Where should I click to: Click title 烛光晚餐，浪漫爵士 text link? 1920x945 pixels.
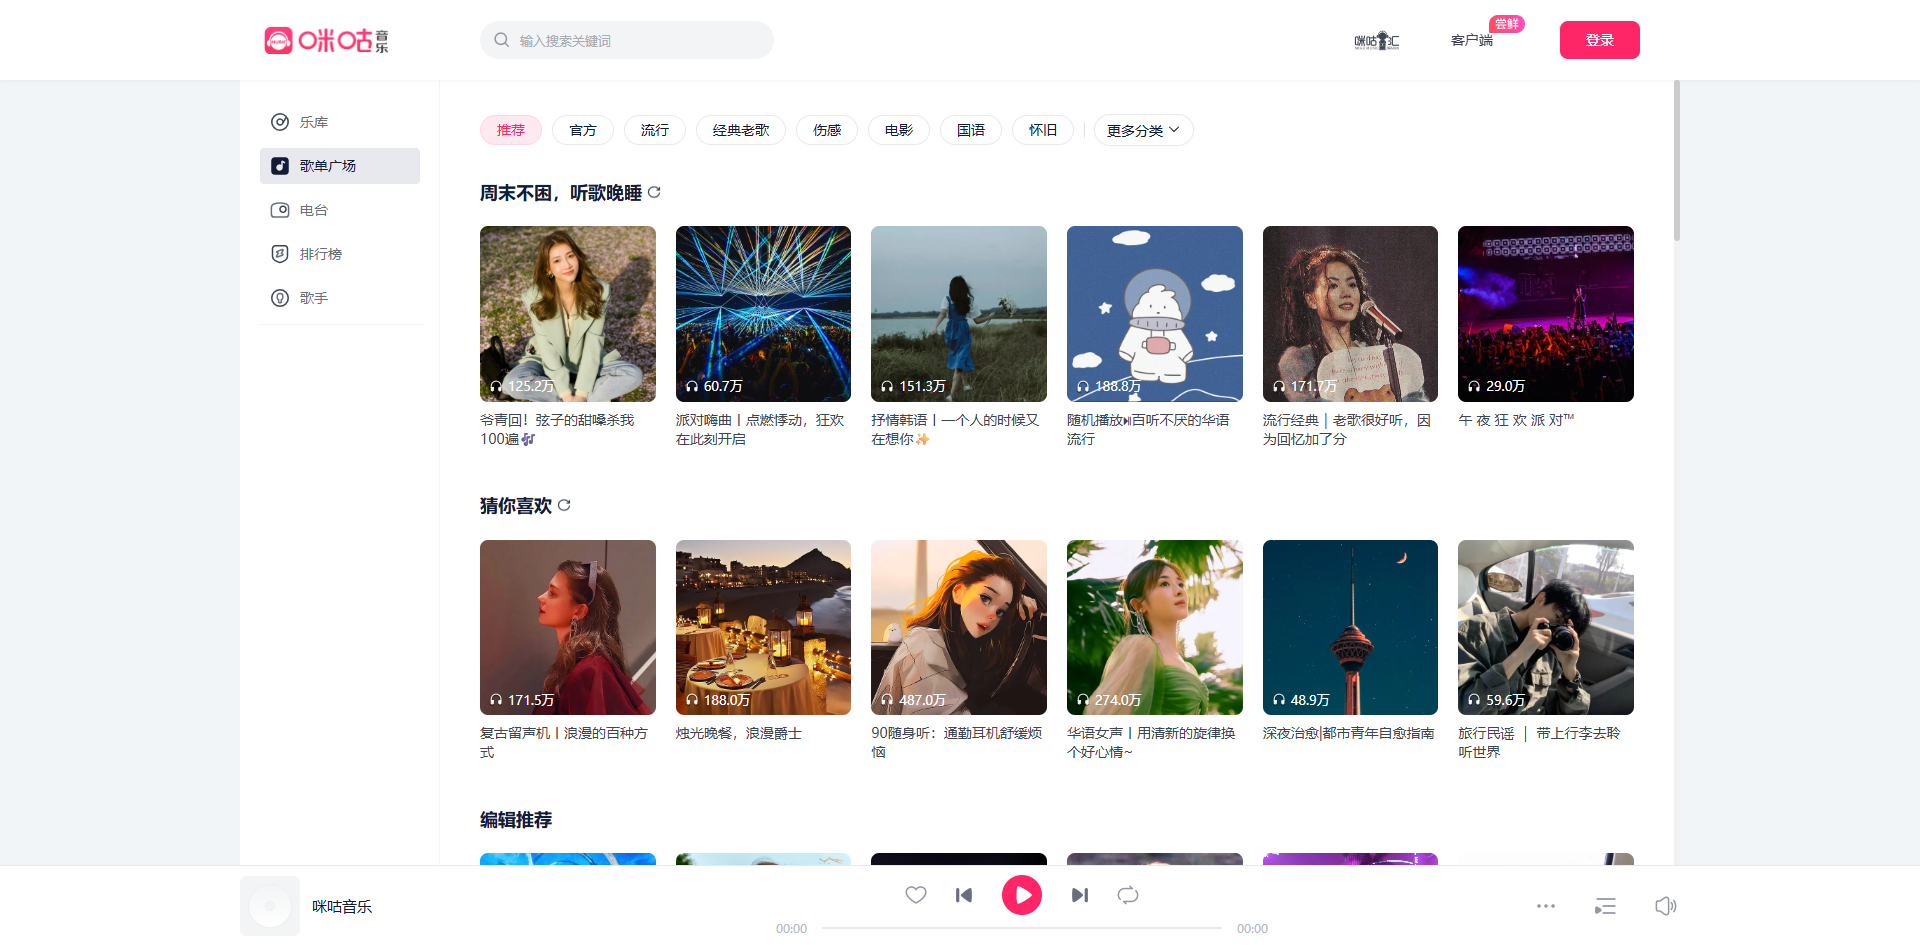tap(739, 733)
